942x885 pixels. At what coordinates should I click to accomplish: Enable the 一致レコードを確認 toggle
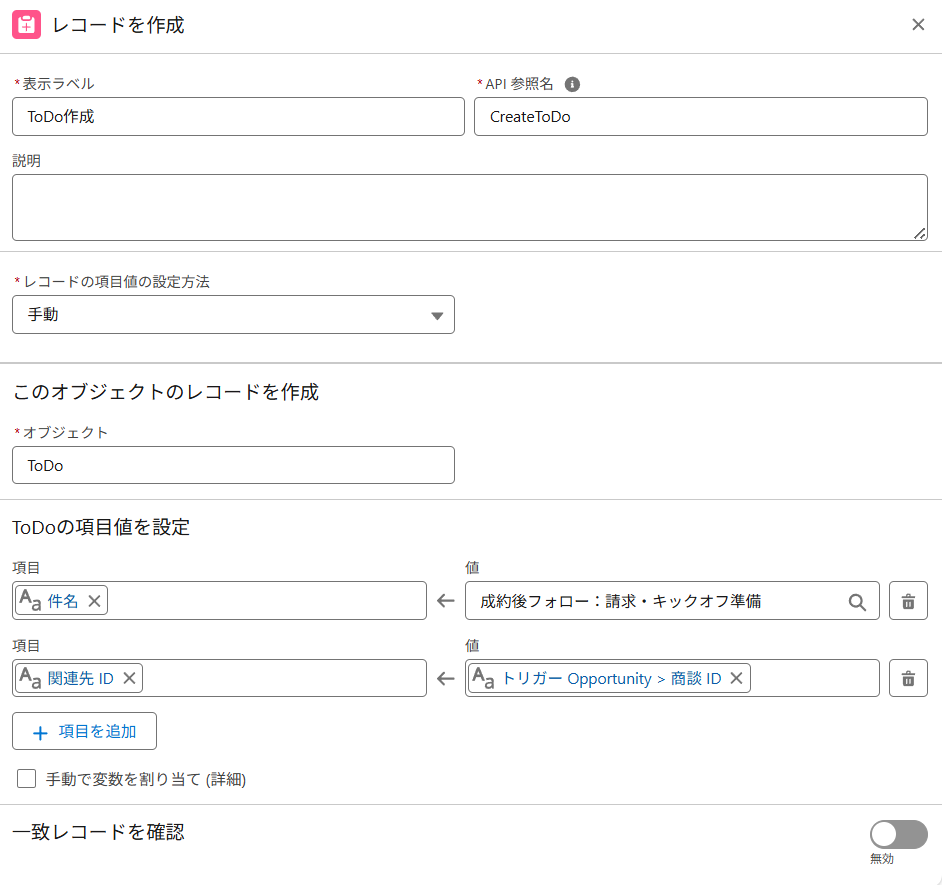(897, 834)
